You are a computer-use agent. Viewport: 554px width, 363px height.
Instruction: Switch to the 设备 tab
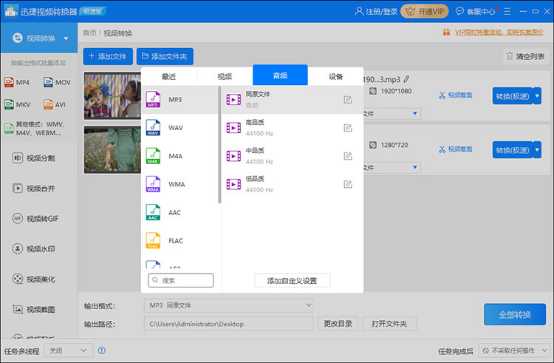[336, 76]
